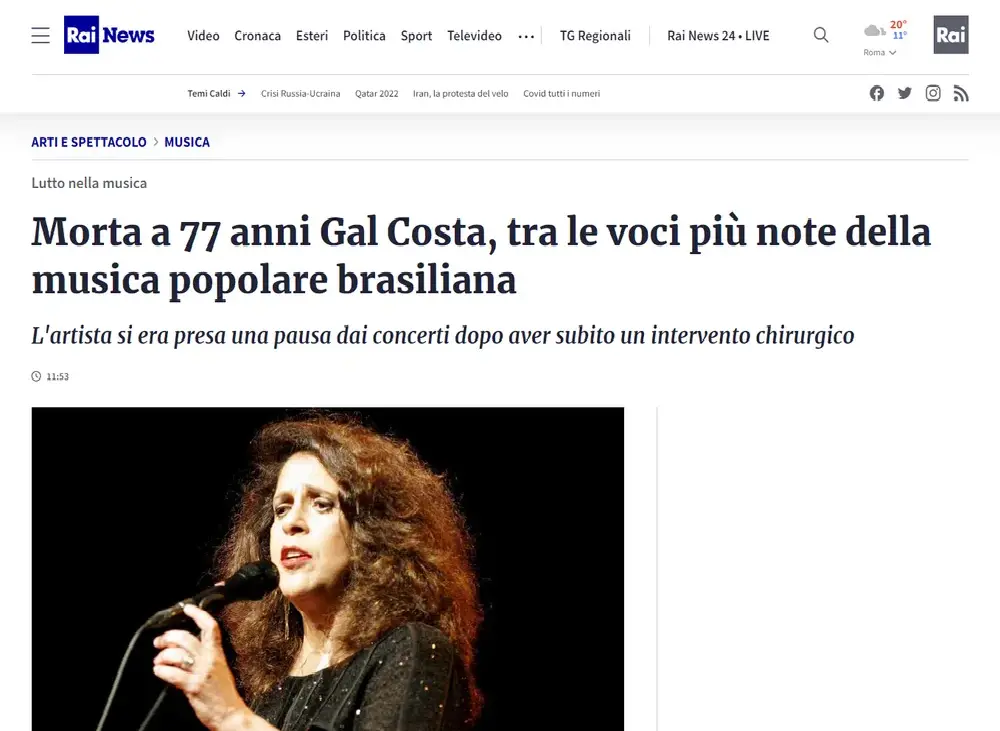Open the Rai News Instagram page
The height and width of the screenshot is (731, 1000).
coord(932,93)
